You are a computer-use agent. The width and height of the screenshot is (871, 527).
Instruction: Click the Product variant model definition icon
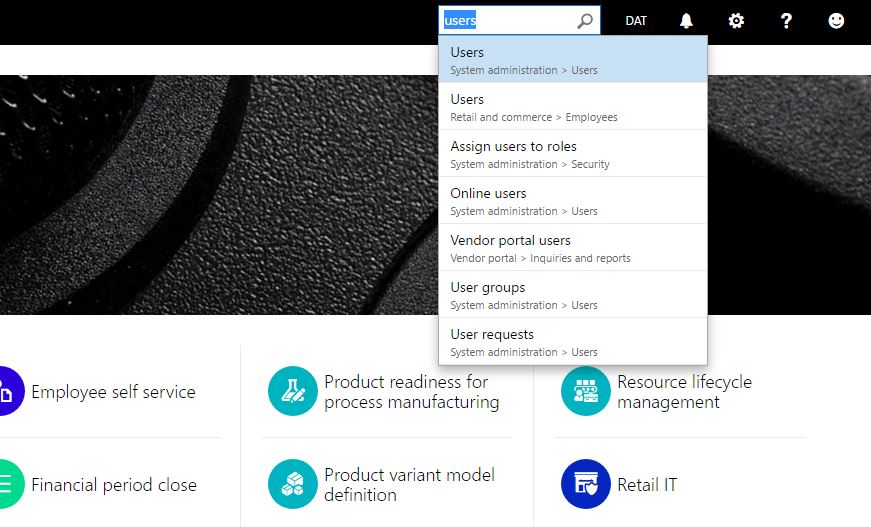click(292, 484)
